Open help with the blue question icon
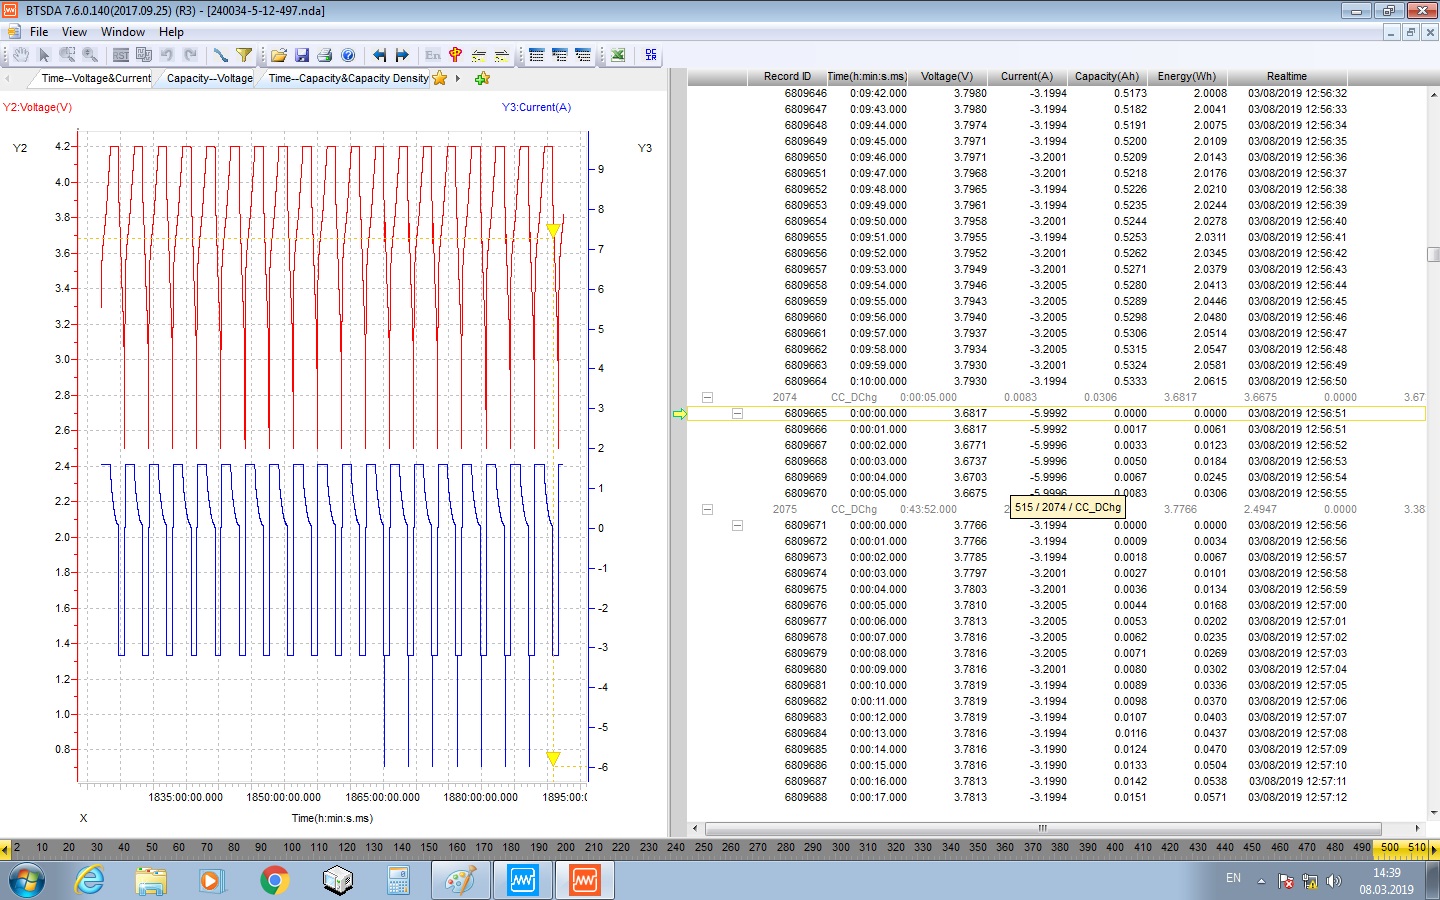The image size is (1440, 900). point(348,55)
